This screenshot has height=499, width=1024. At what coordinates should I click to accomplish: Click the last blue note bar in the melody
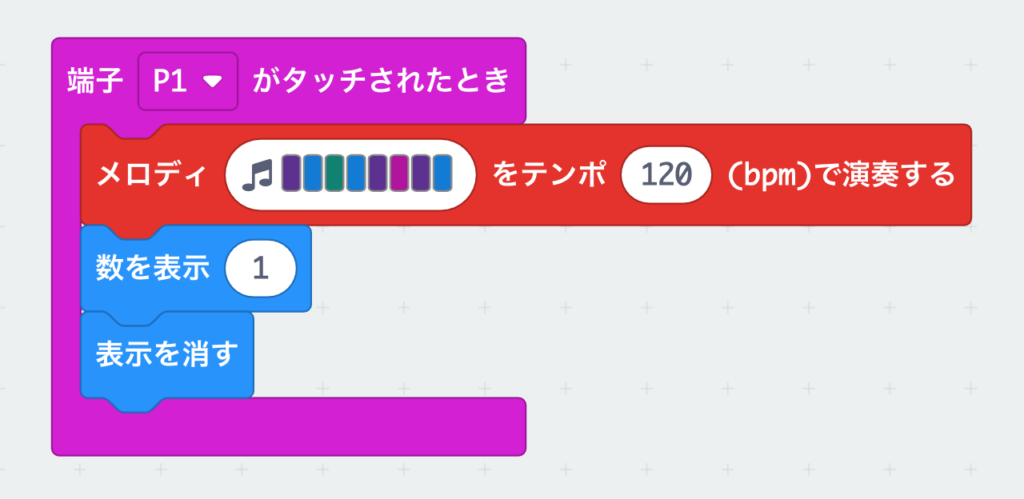click(x=441, y=175)
